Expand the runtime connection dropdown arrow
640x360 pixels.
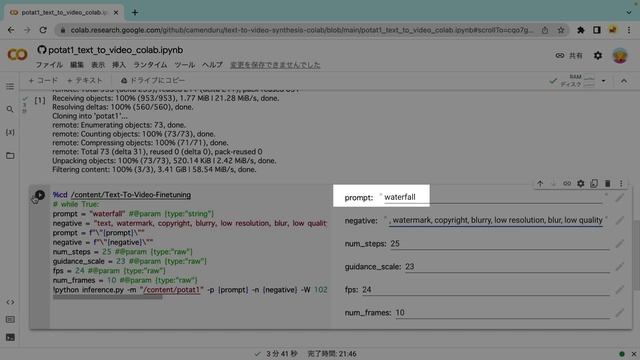click(x=604, y=81)
